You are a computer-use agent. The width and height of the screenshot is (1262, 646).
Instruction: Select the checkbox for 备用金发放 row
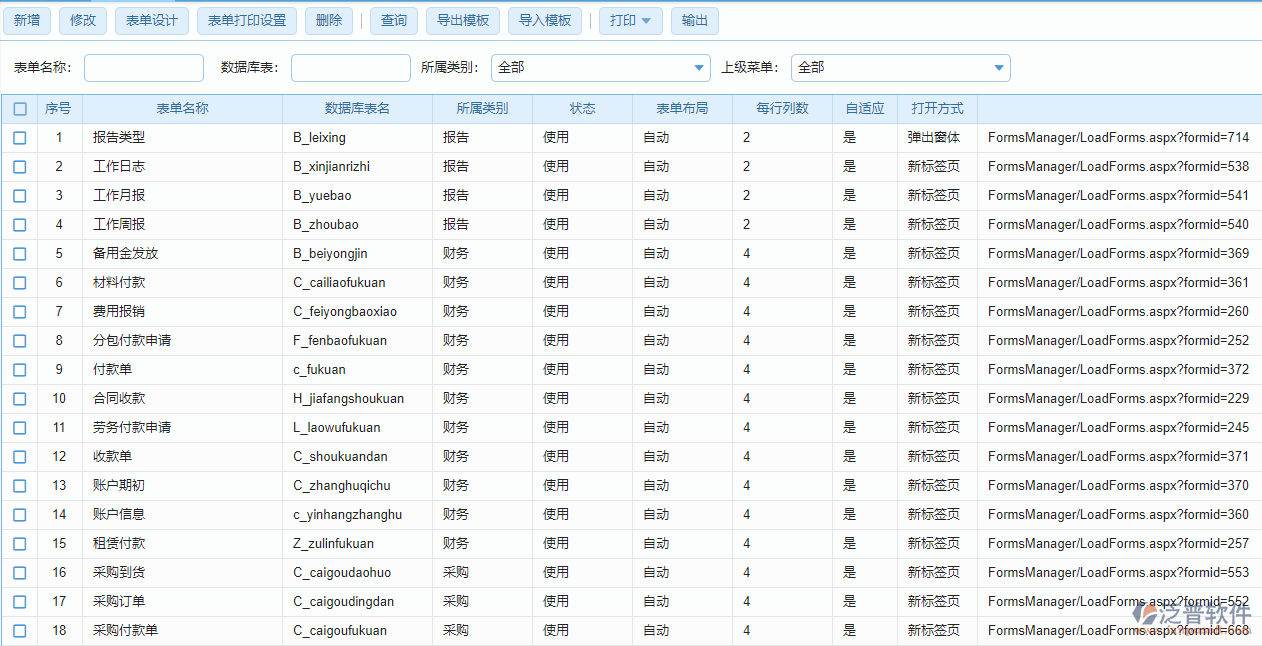coord(20,254)
